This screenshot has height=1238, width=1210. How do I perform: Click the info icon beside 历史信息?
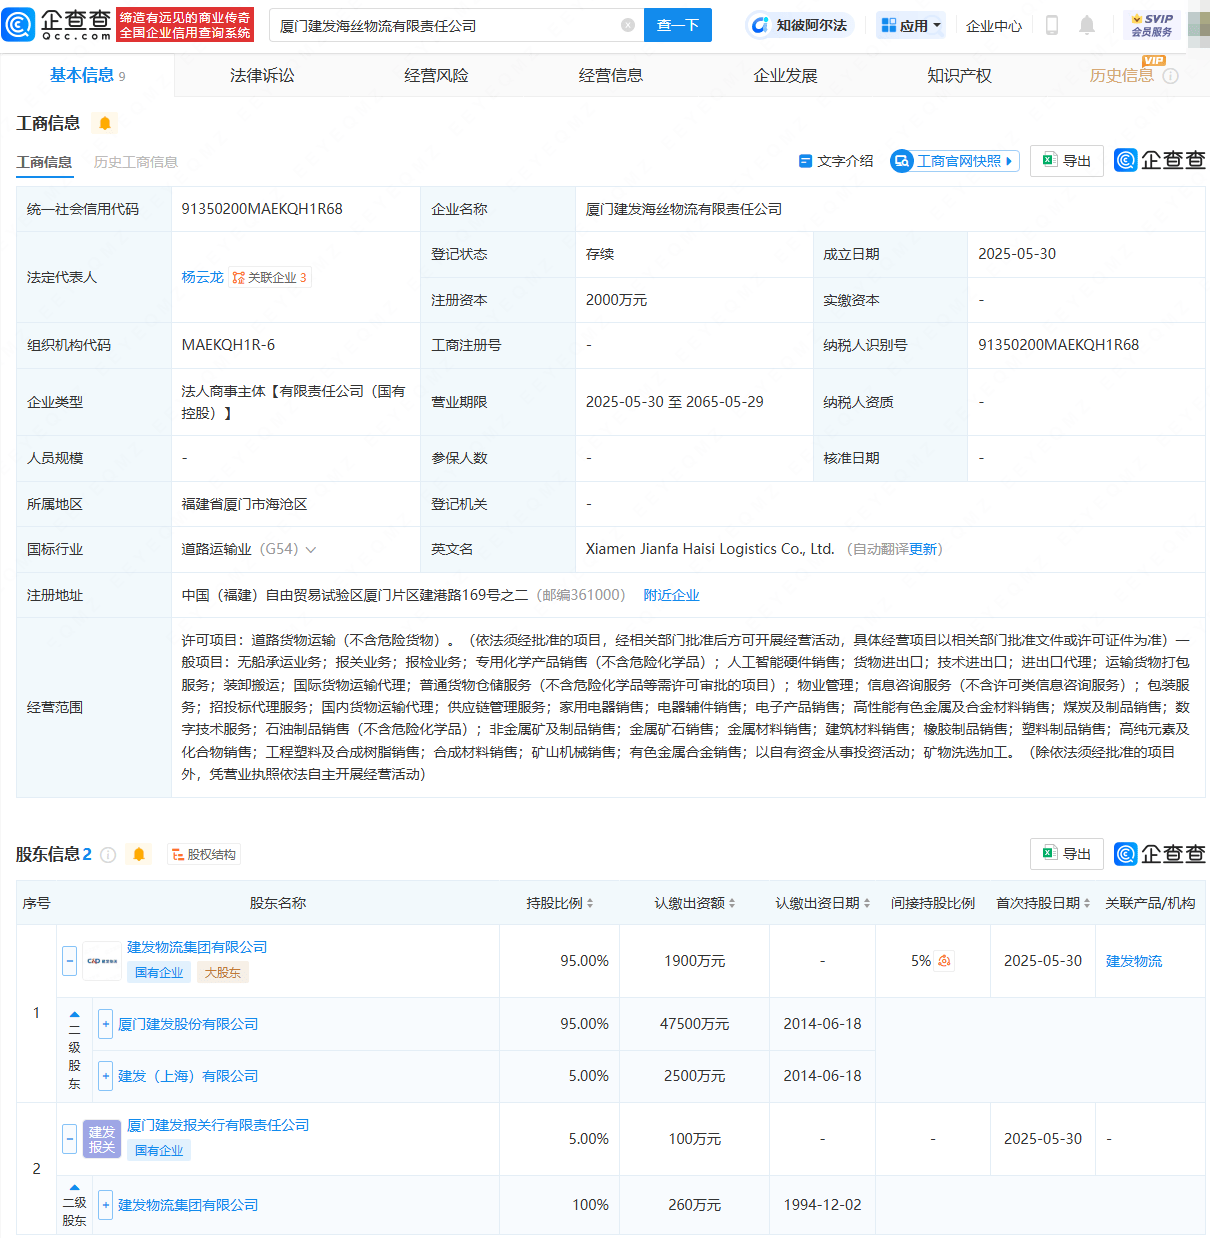click(x=1171, y=76)
